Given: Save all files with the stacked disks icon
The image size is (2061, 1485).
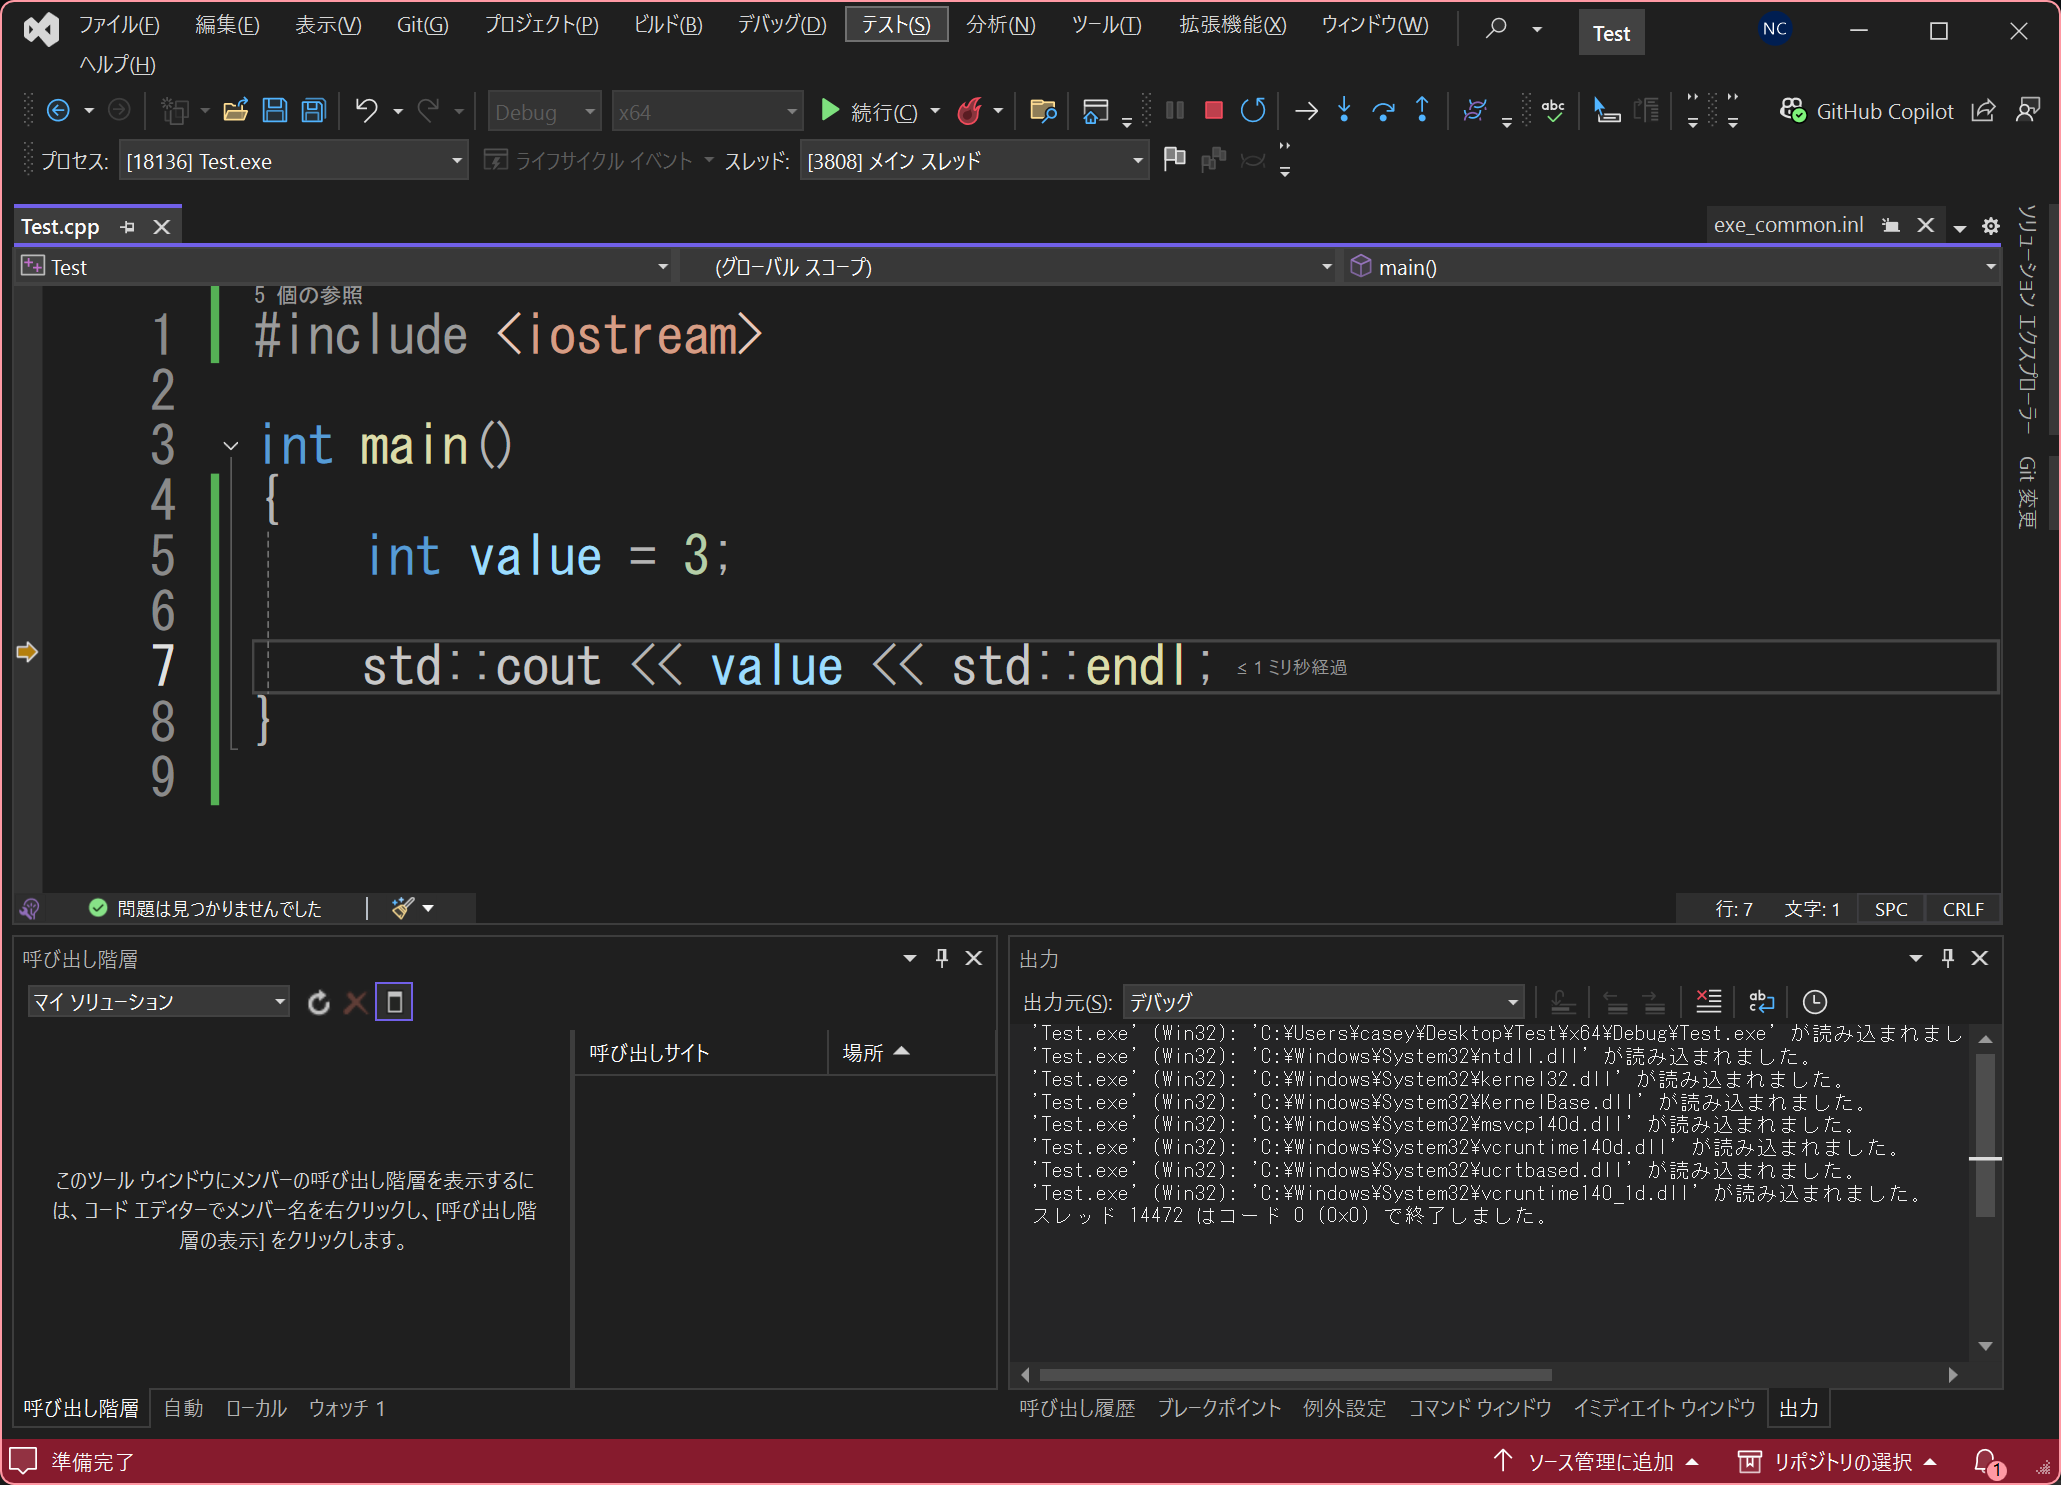Looking at the screenshot, I should point(314,111).
